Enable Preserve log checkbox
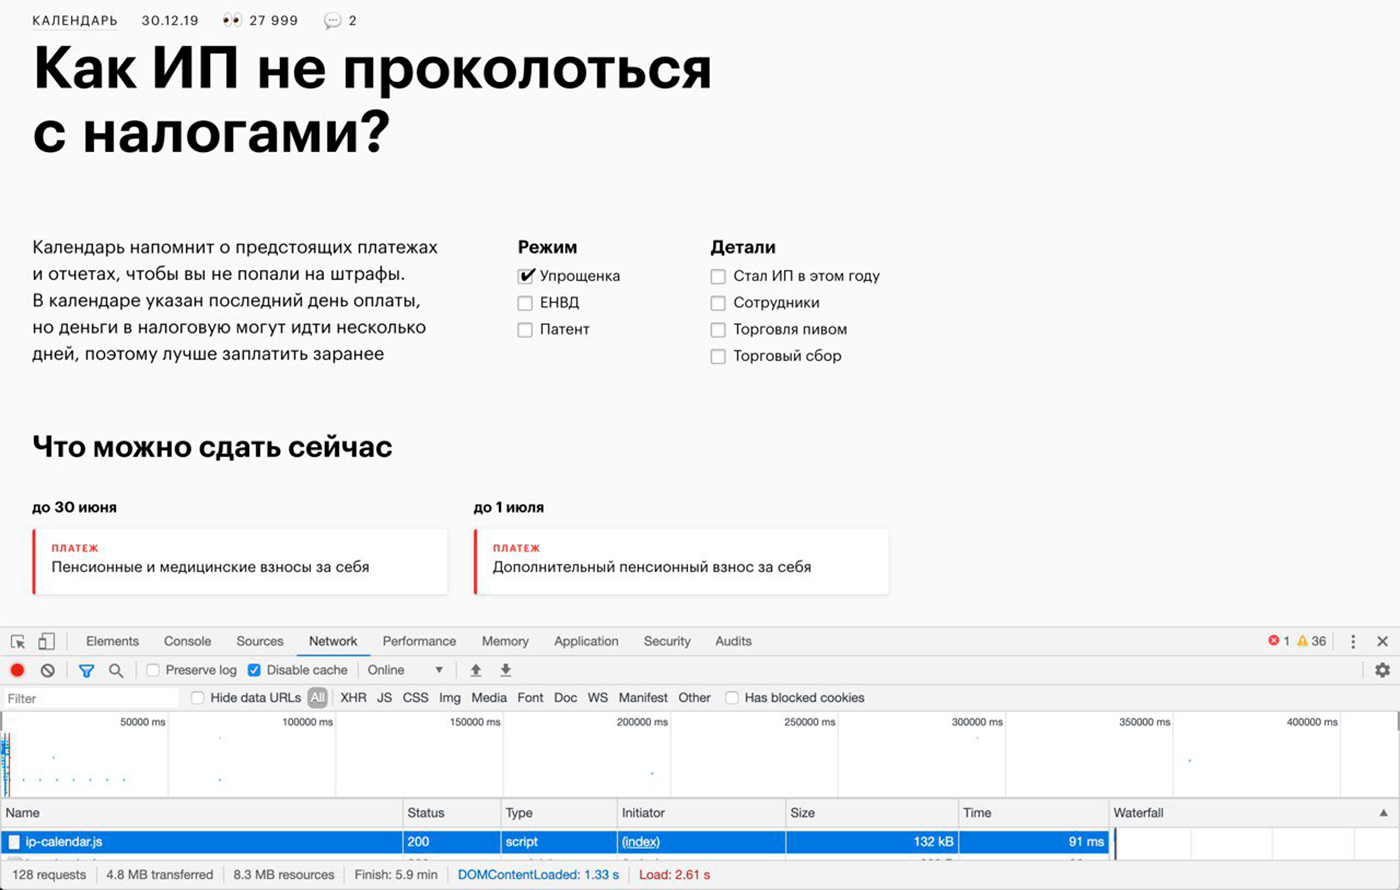1400x890 pixels. (x=153, y=670)
